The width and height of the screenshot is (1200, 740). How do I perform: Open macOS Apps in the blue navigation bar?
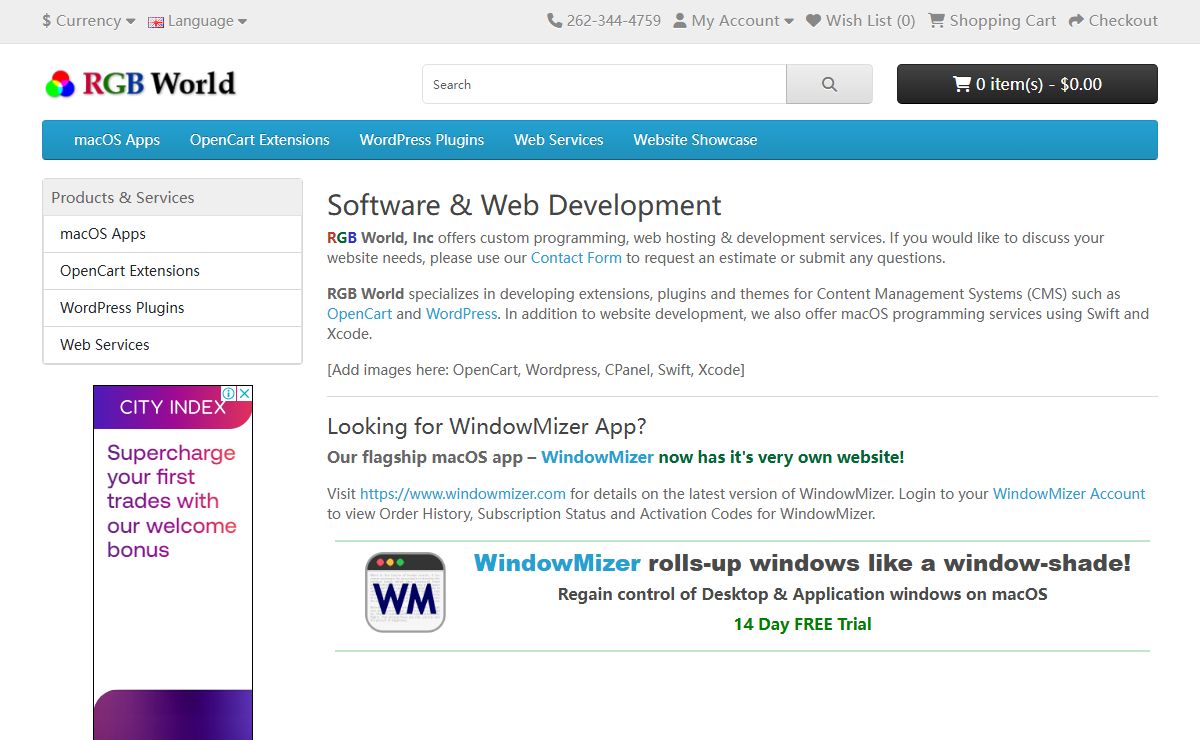117,140
